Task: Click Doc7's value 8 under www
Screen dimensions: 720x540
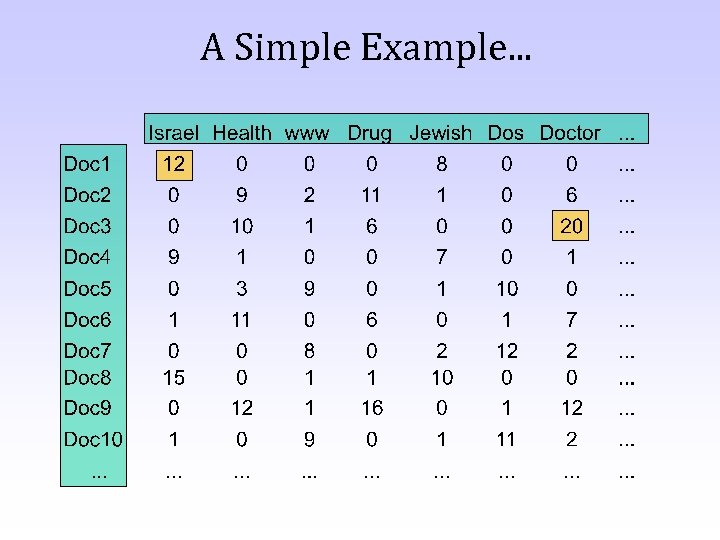Action: pyautogui.click(x=309, y=351)
